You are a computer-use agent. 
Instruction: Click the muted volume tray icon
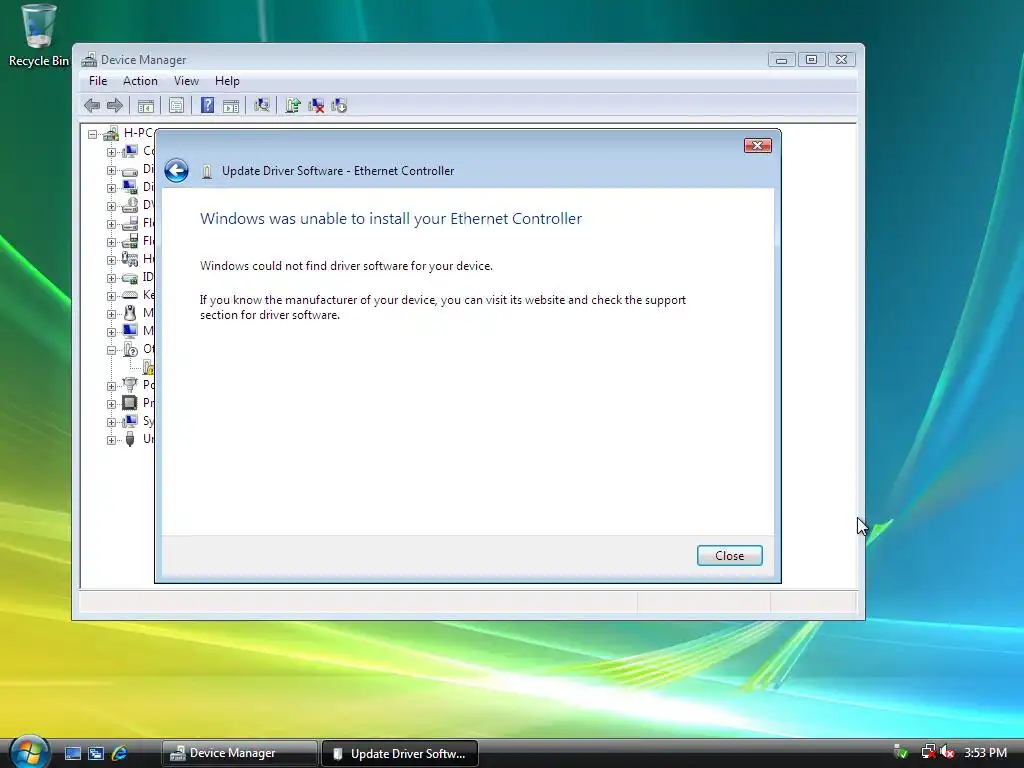(x=948, y=752)
